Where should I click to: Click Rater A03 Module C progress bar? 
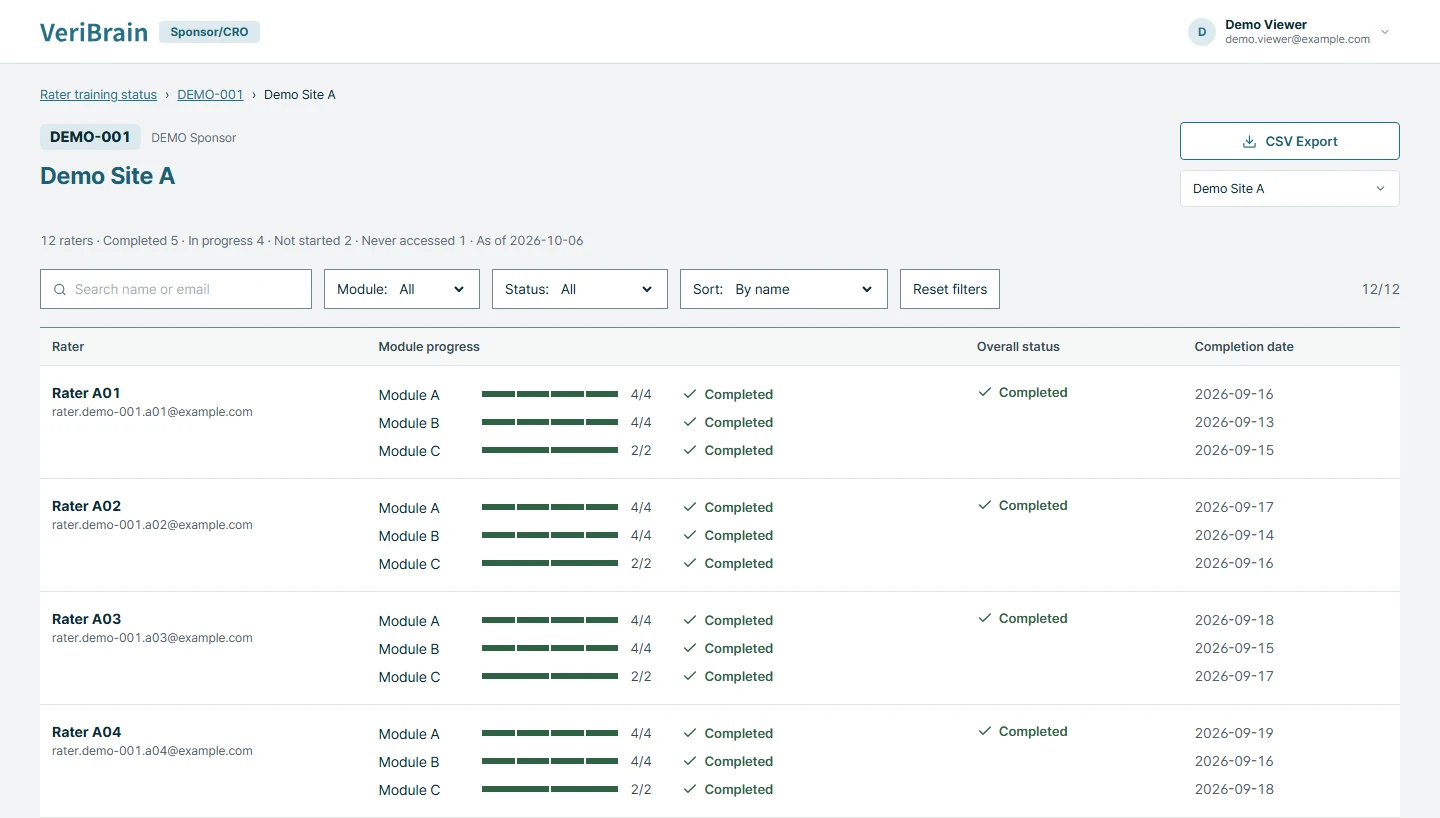550,676
